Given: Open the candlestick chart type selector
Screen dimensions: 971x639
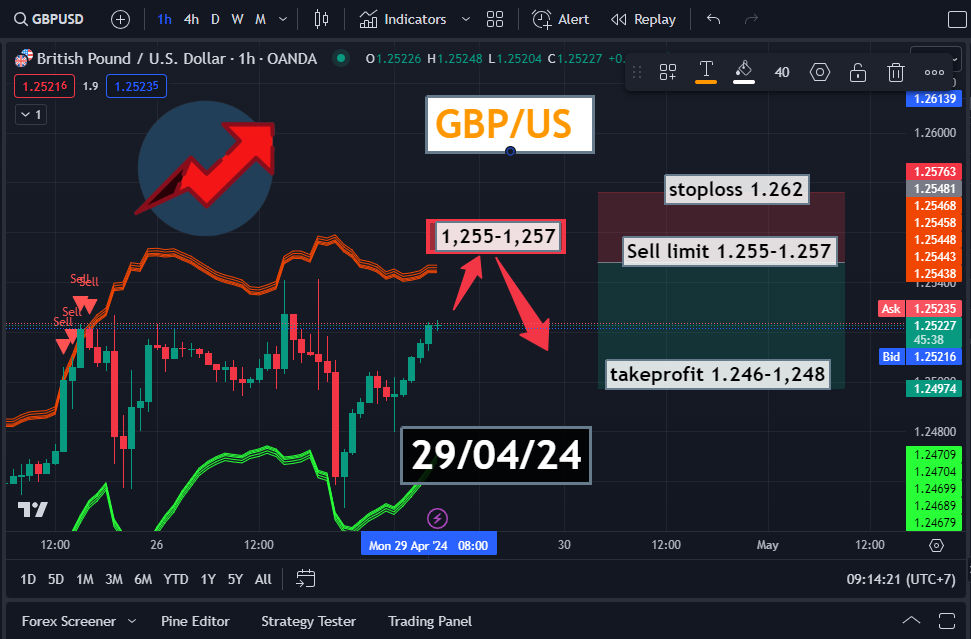Looking at the screenshot, I should 321,19.
